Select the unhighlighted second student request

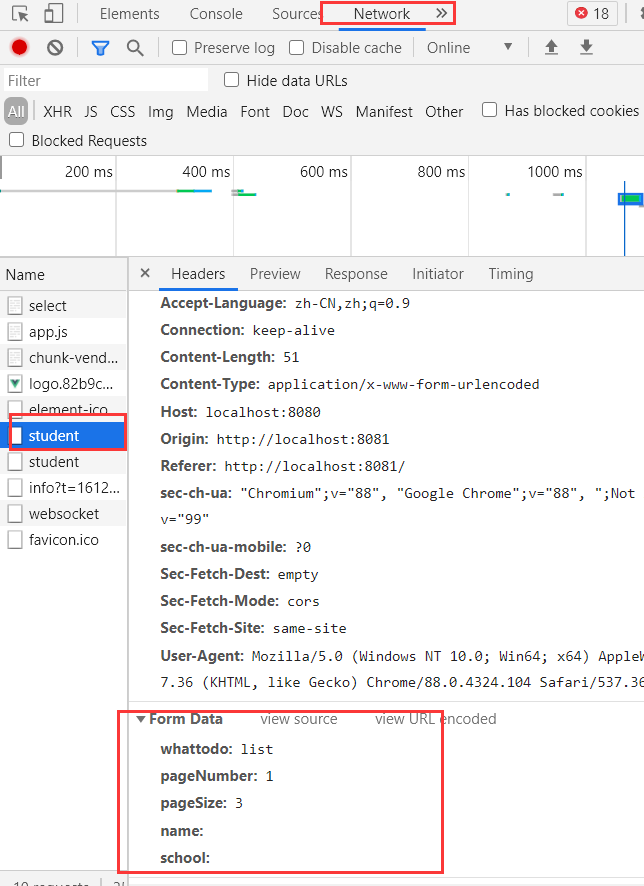click(63, 462)
